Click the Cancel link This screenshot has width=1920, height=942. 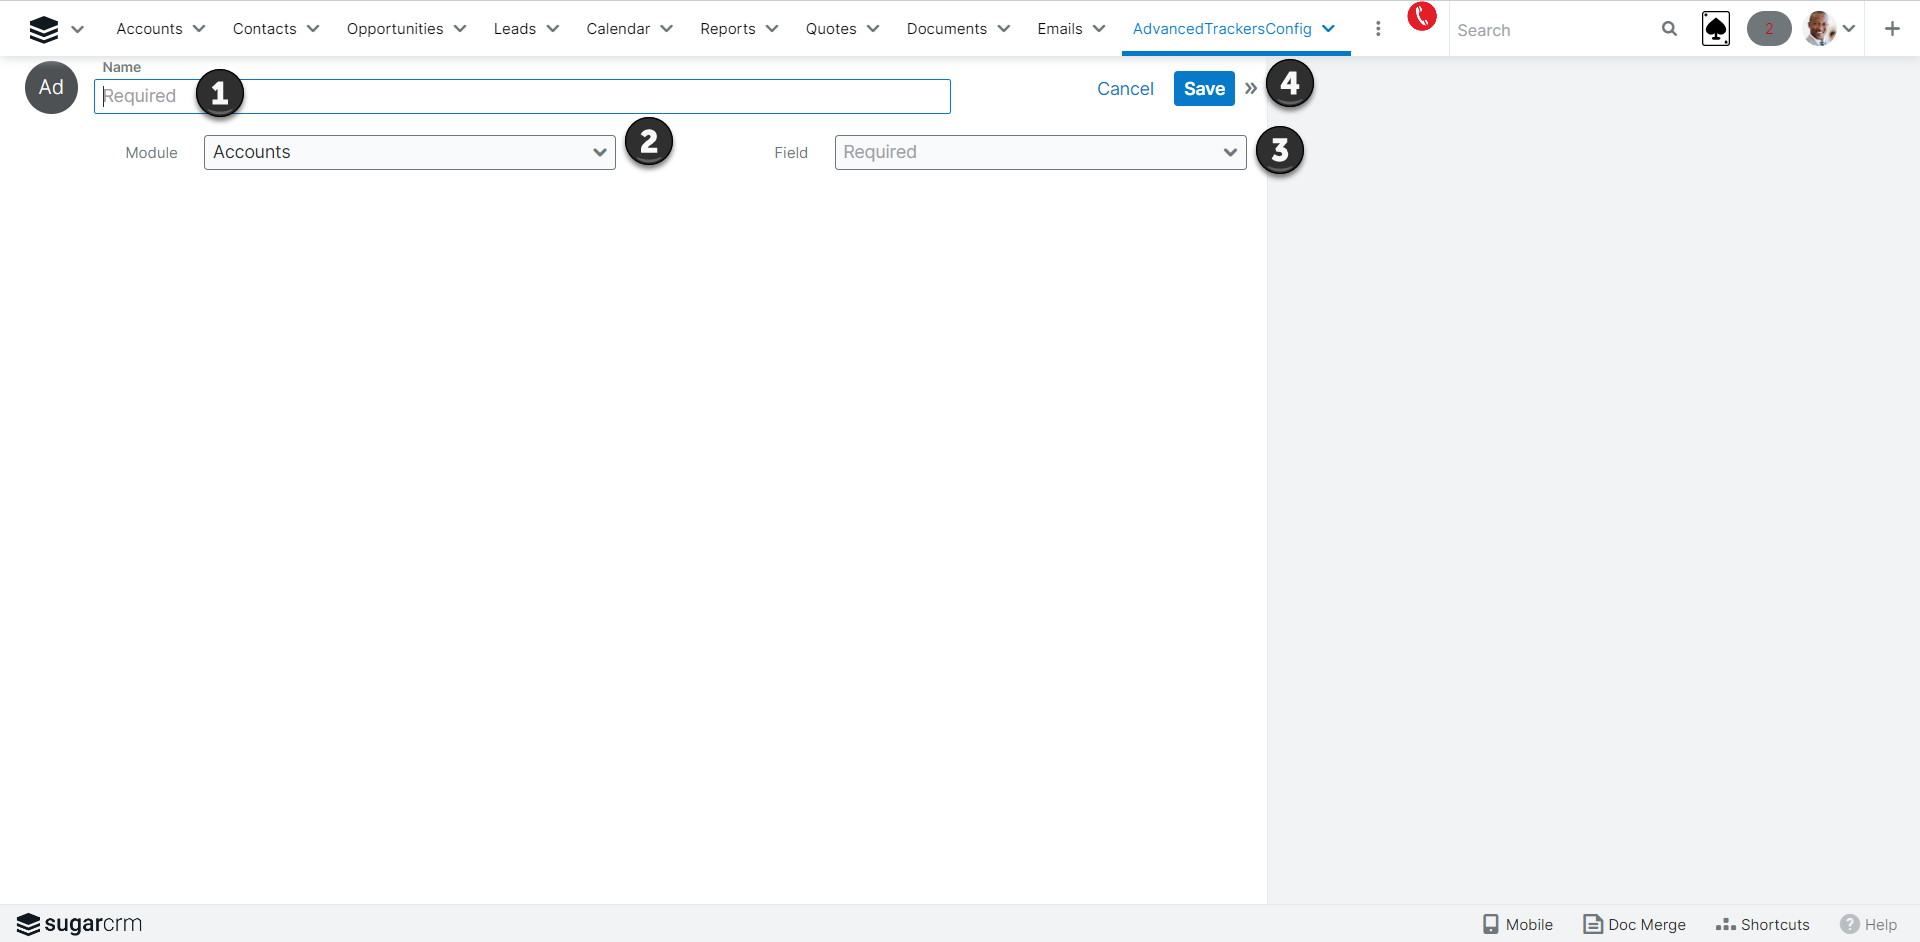coord(1125,89)
